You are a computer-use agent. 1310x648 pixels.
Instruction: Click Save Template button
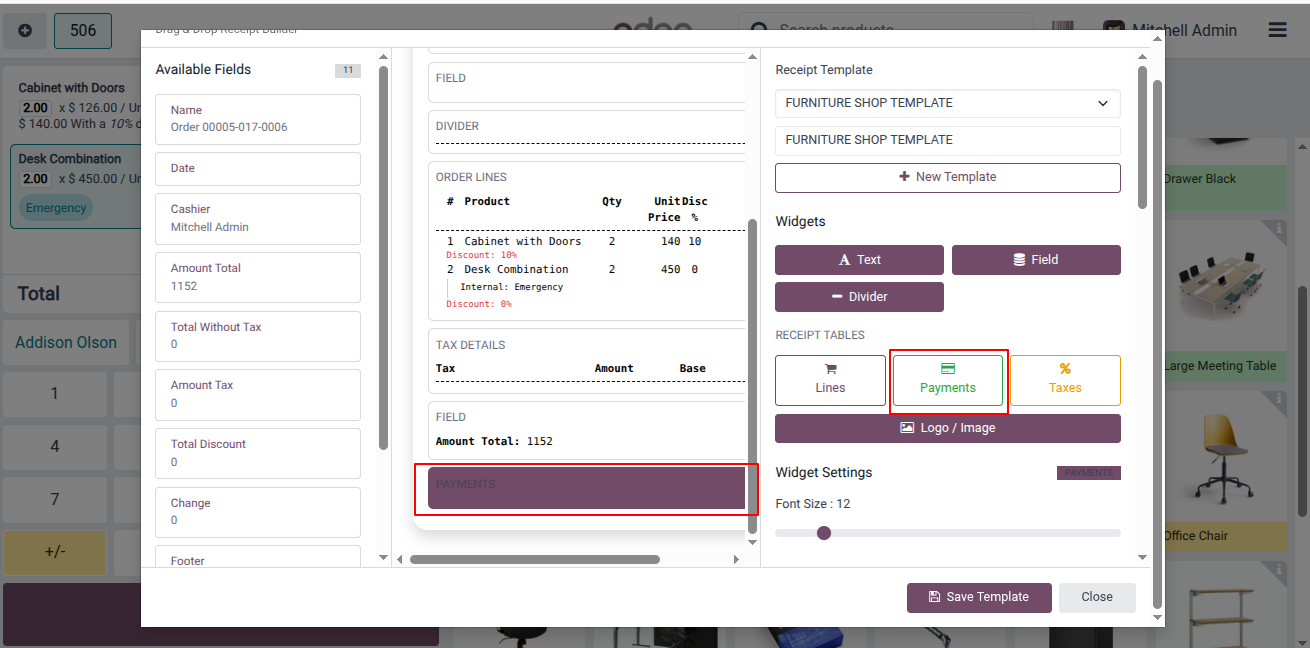point(979,597)
